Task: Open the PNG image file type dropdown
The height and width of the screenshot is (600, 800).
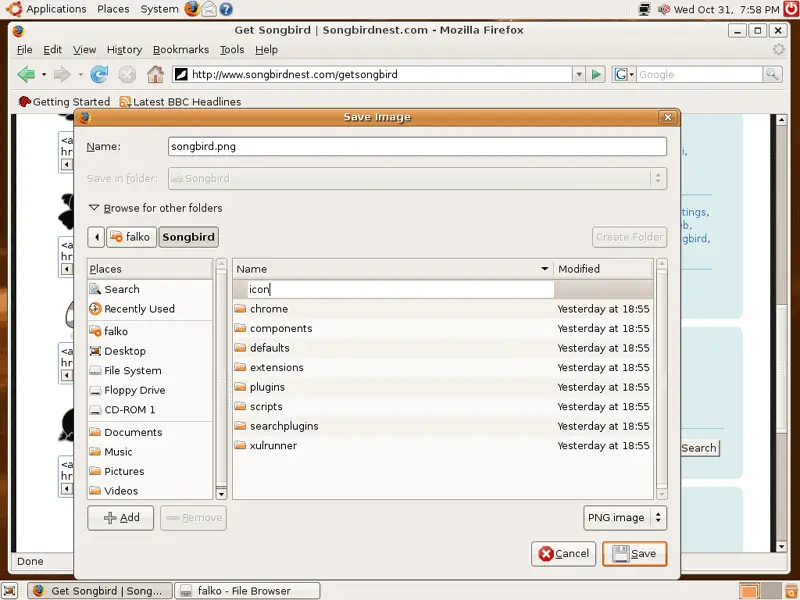Action: (624, 518)
